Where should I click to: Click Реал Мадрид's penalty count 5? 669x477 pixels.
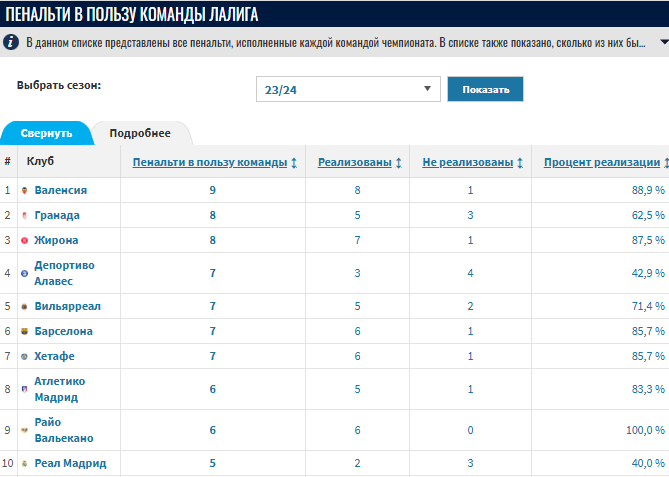(212, 464)
